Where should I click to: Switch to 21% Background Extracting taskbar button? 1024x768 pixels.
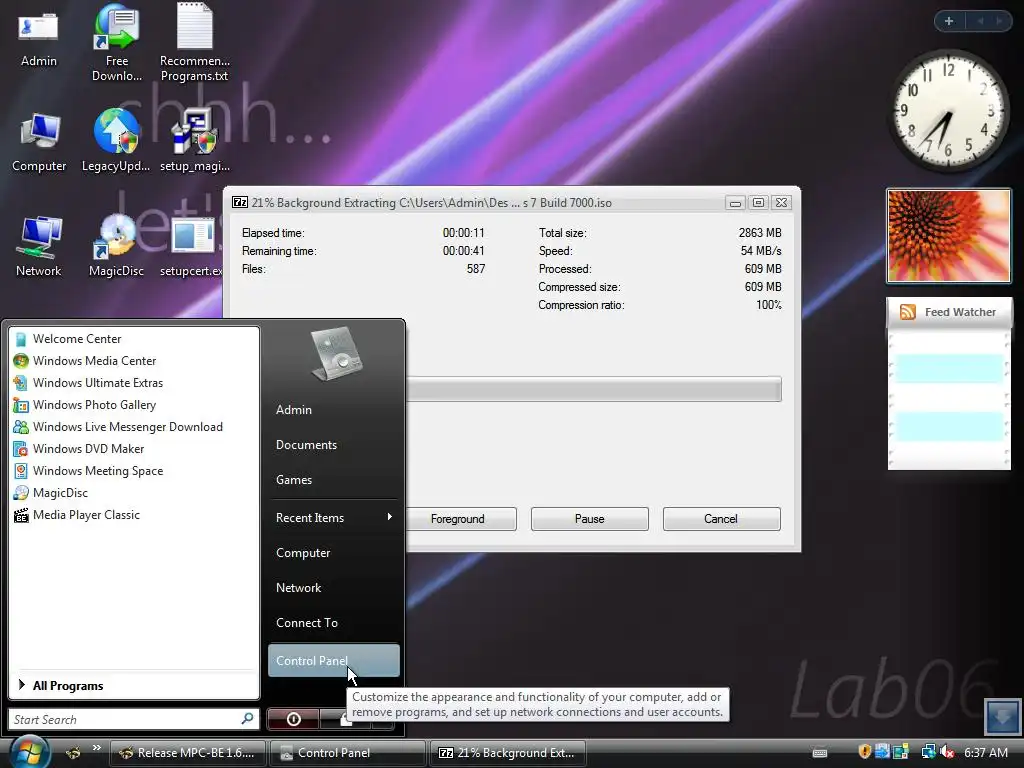(x=507, y=753)
